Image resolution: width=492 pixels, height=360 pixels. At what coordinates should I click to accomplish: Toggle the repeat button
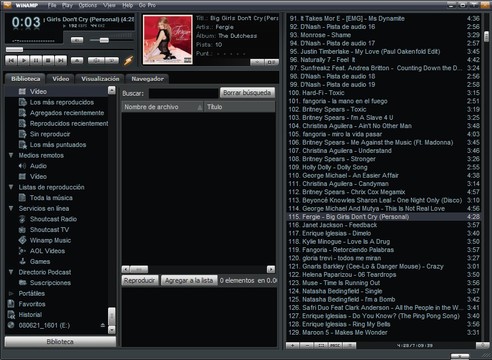112,60
